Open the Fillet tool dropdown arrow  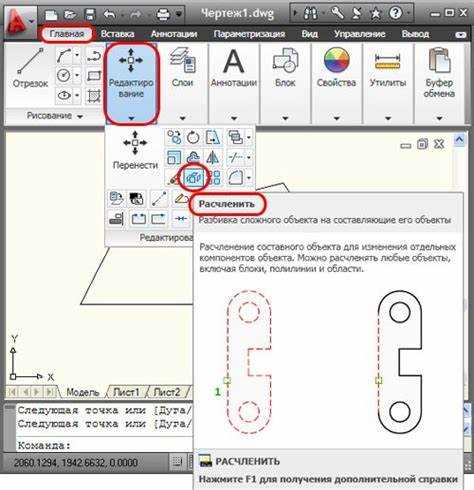(249, 177)
